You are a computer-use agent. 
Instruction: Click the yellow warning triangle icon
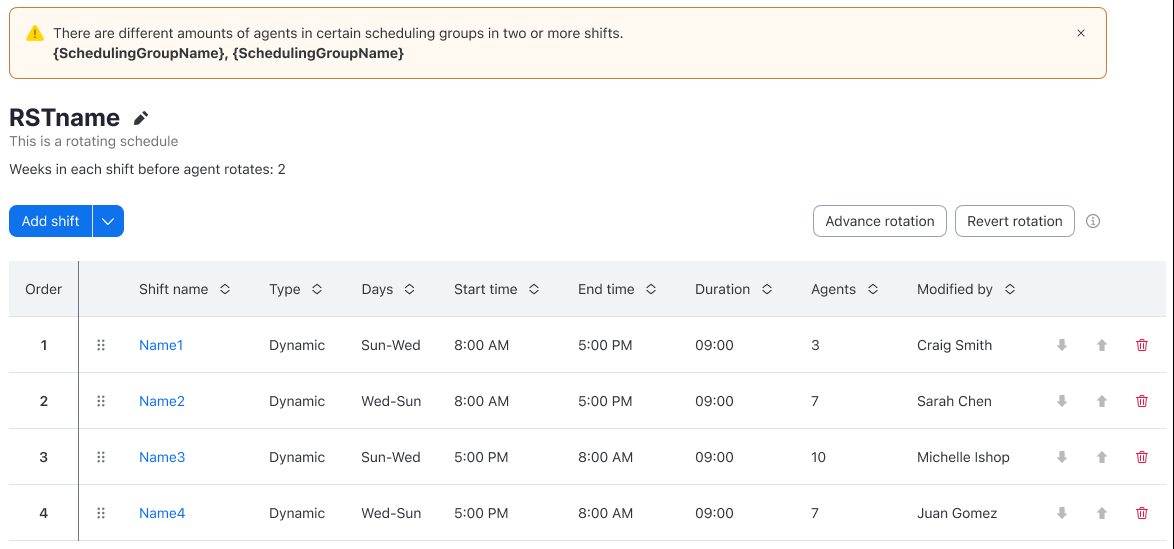click(x=34, y=34)
